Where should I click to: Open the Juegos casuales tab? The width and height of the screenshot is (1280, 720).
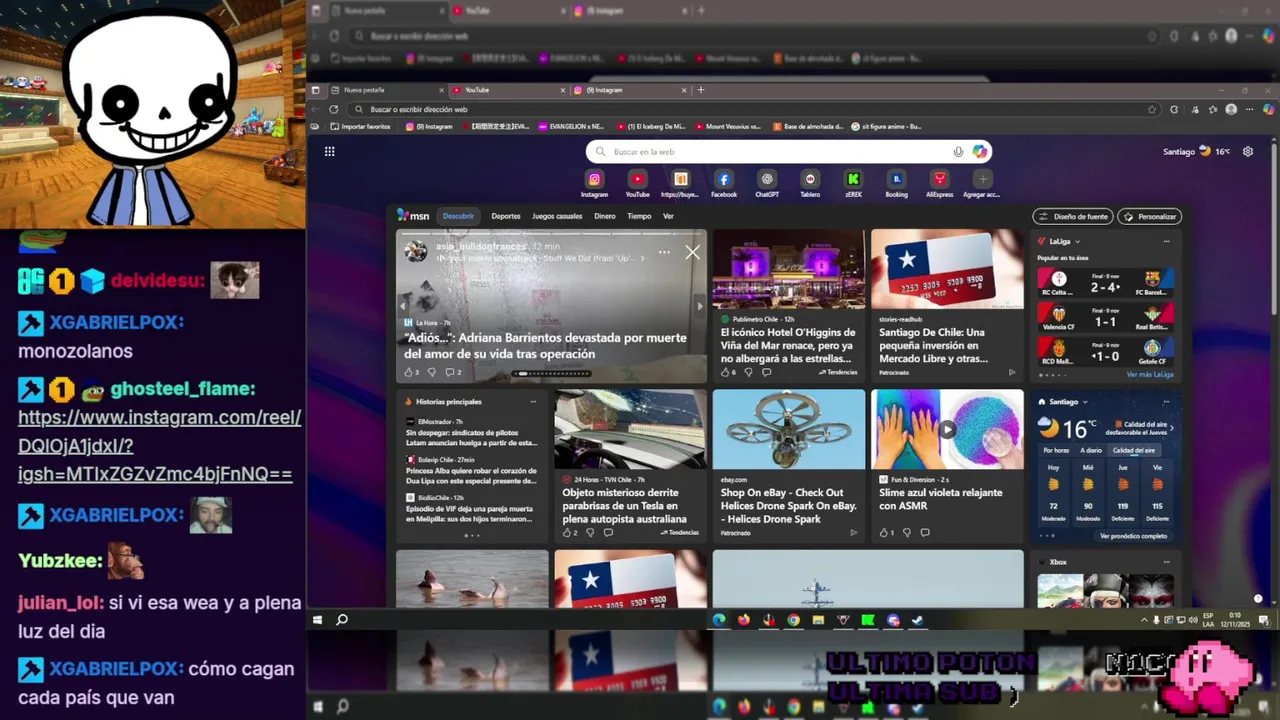click(x=557, y=216)
